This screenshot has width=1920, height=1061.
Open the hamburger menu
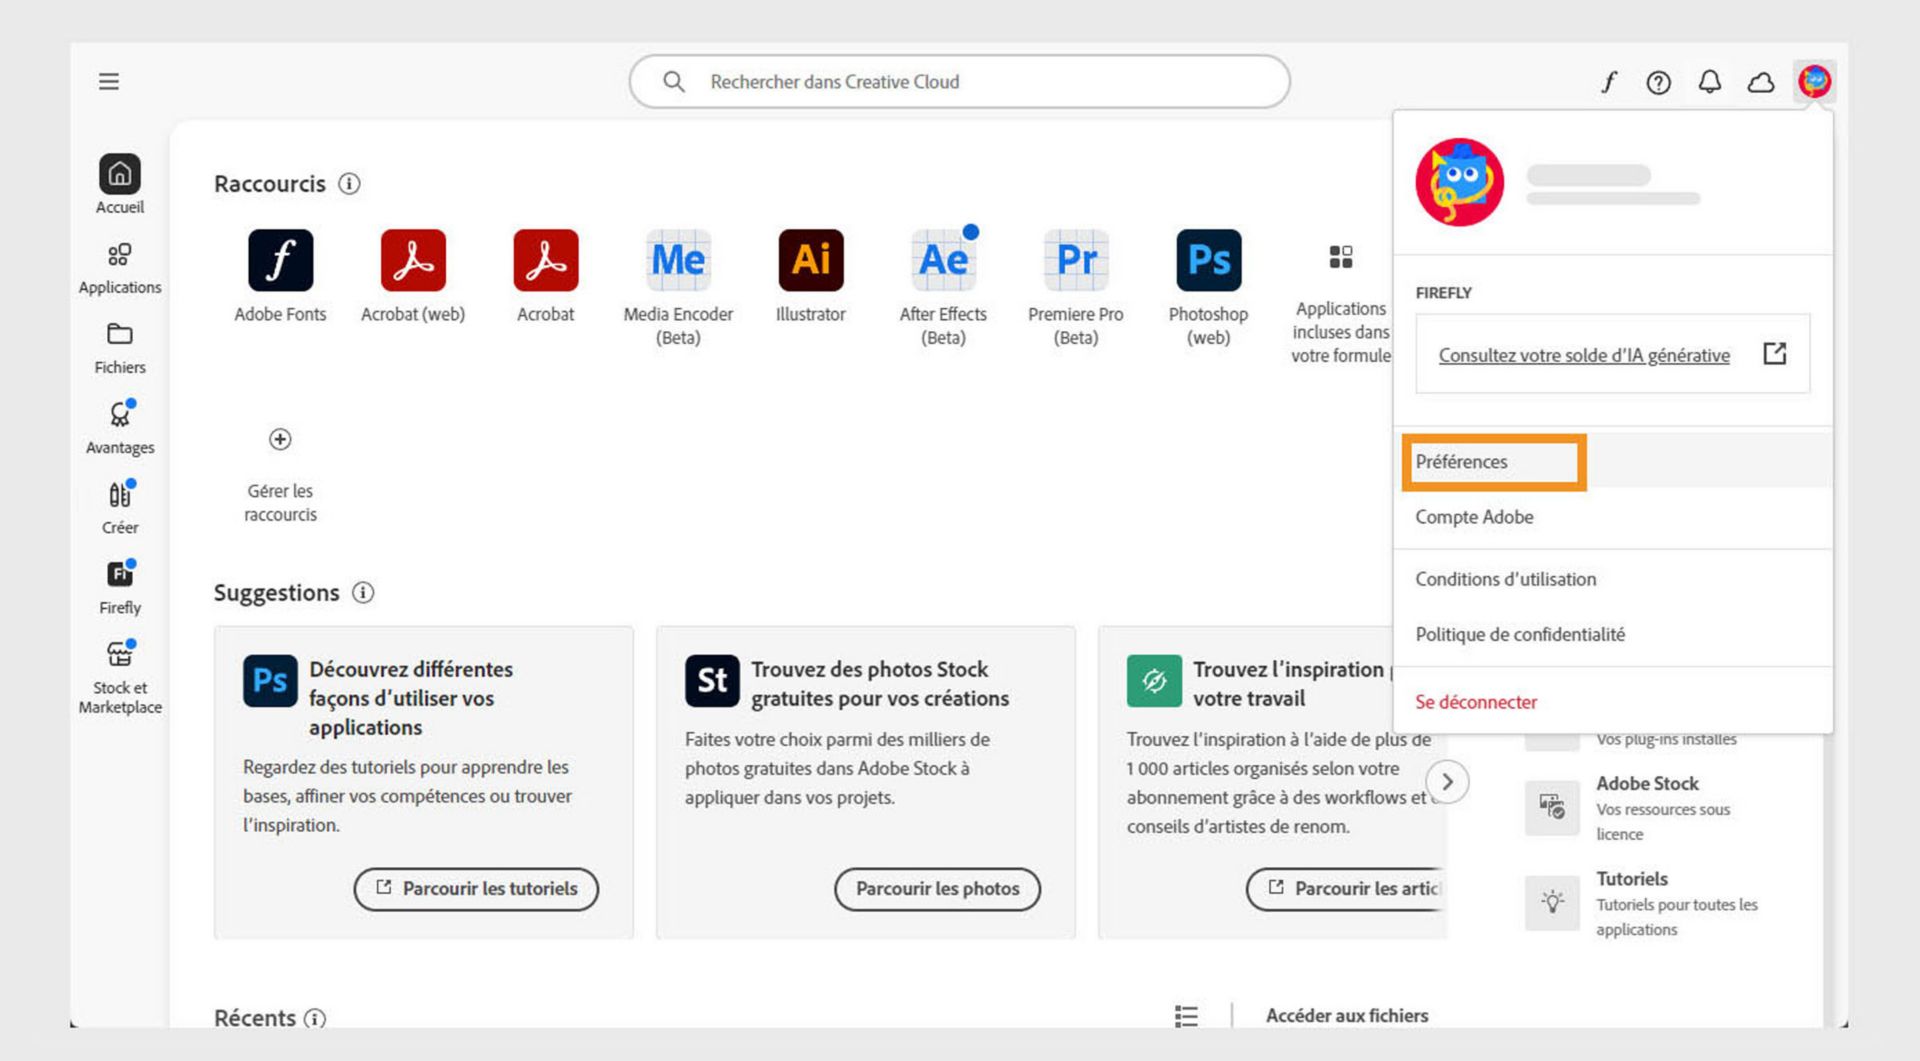(109, 81)
